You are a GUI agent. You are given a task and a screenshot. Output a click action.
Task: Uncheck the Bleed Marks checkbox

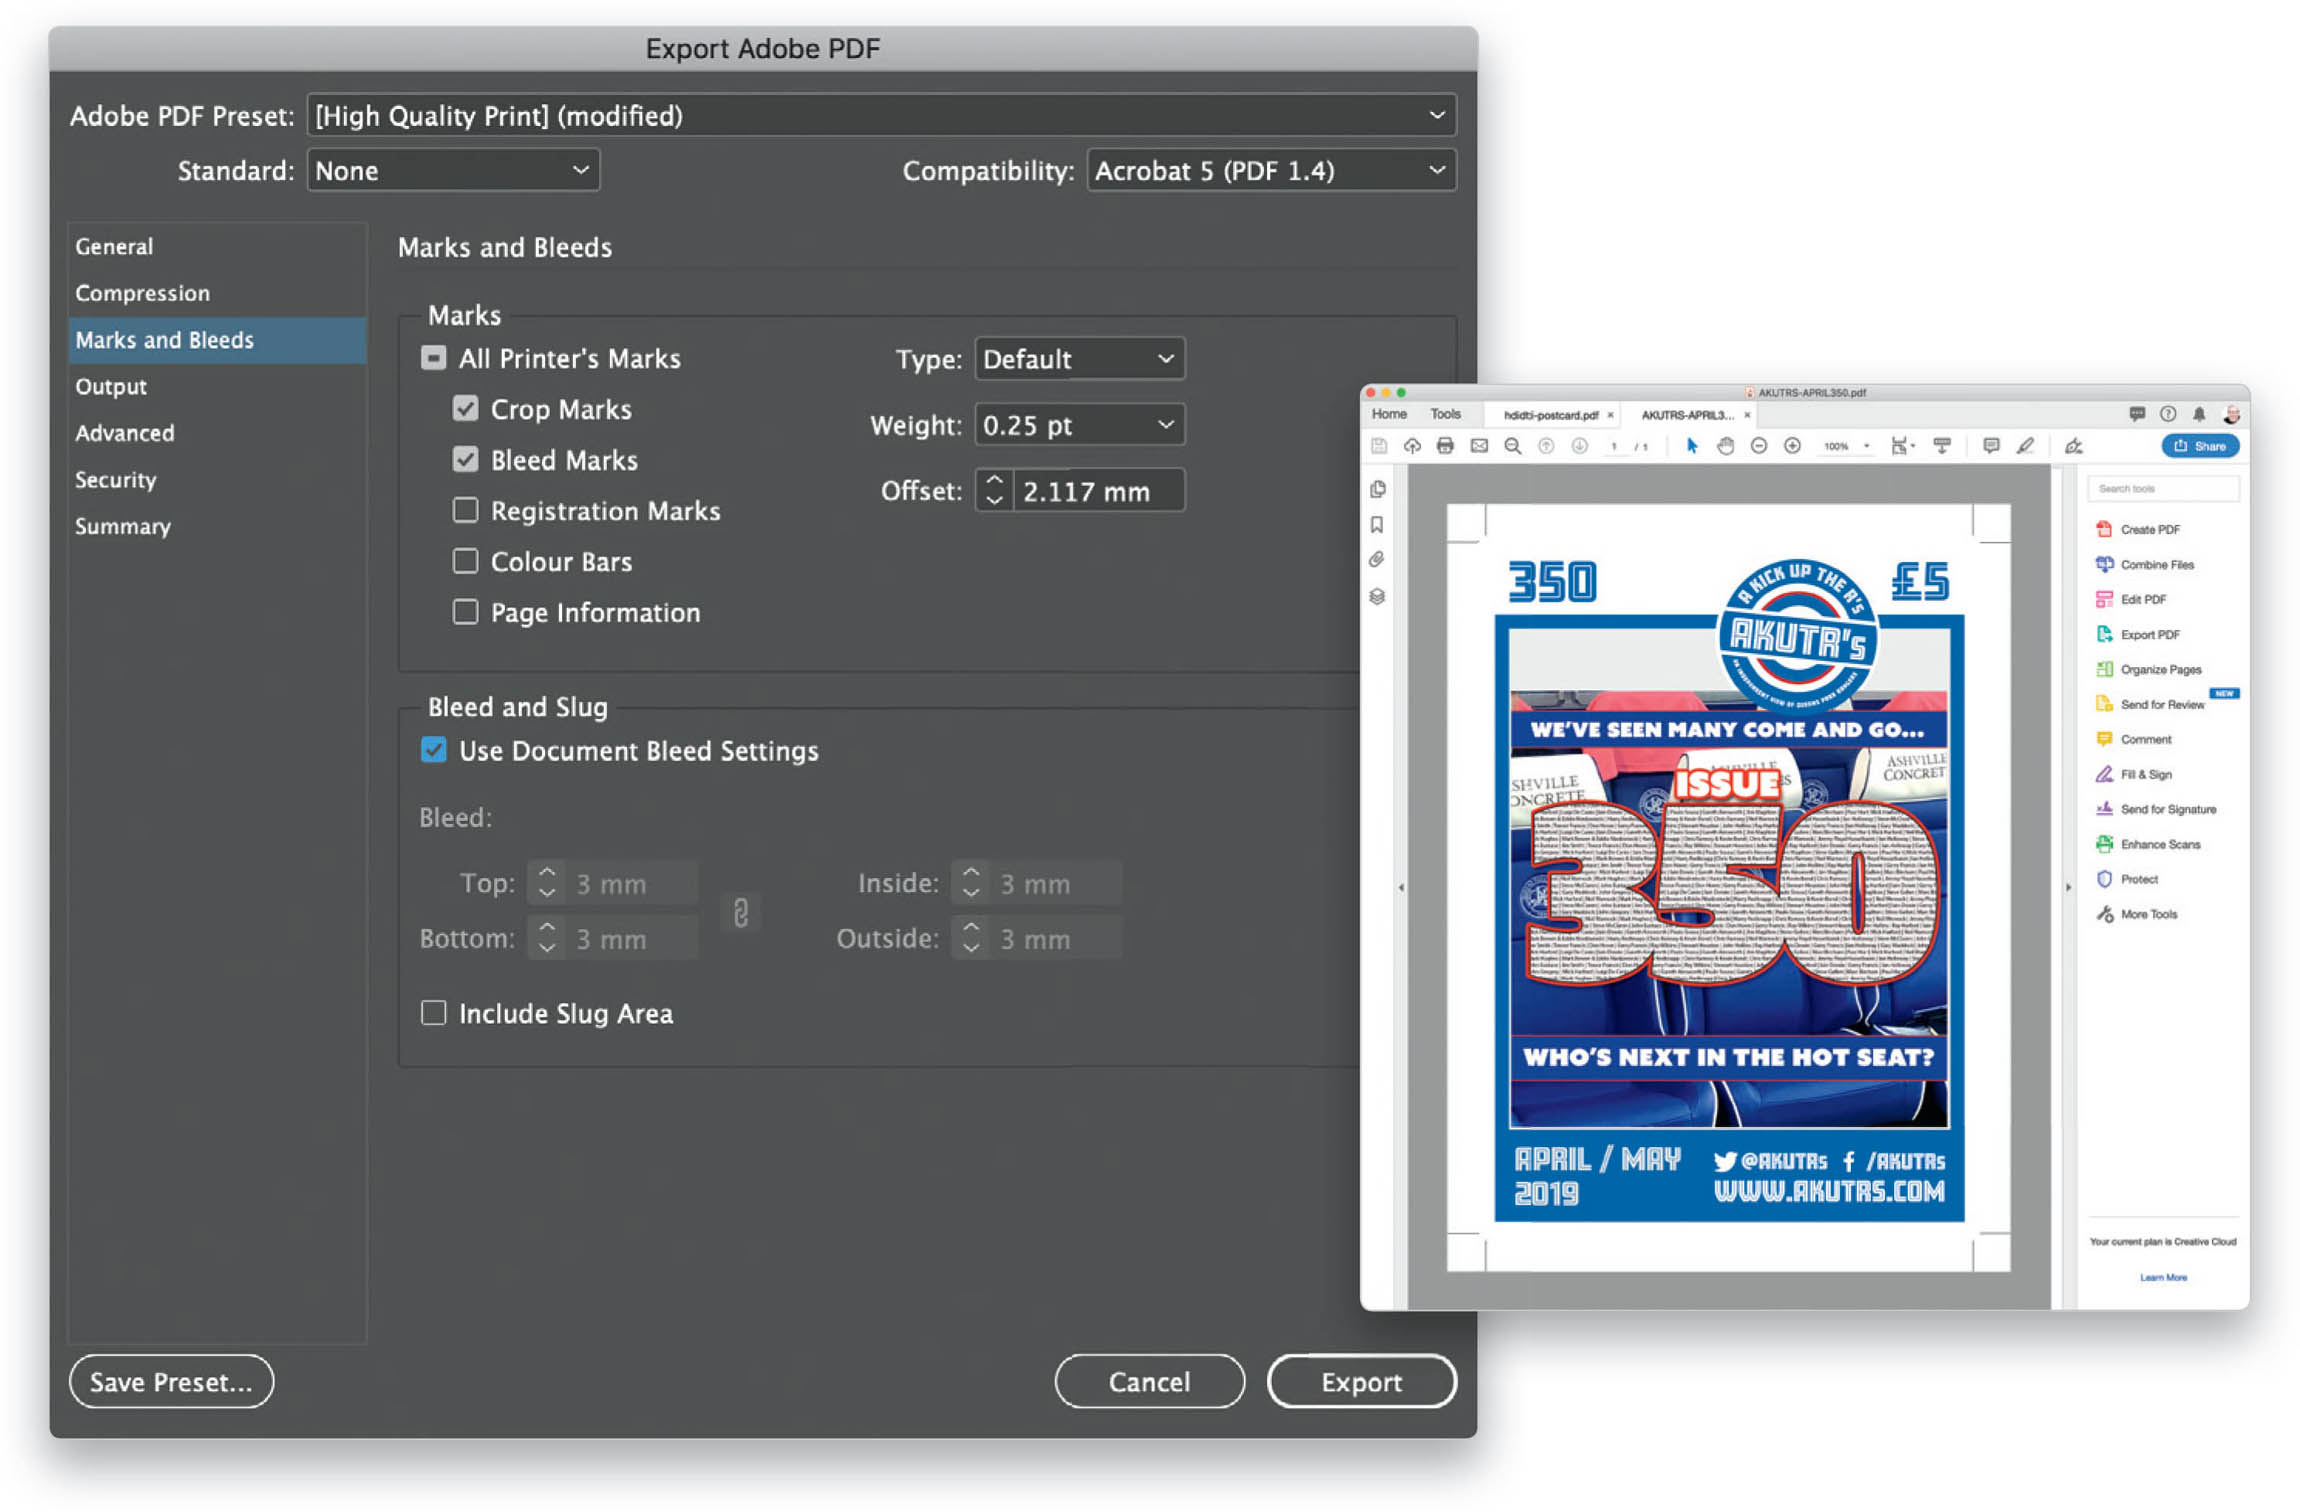(x=465, y=459)
